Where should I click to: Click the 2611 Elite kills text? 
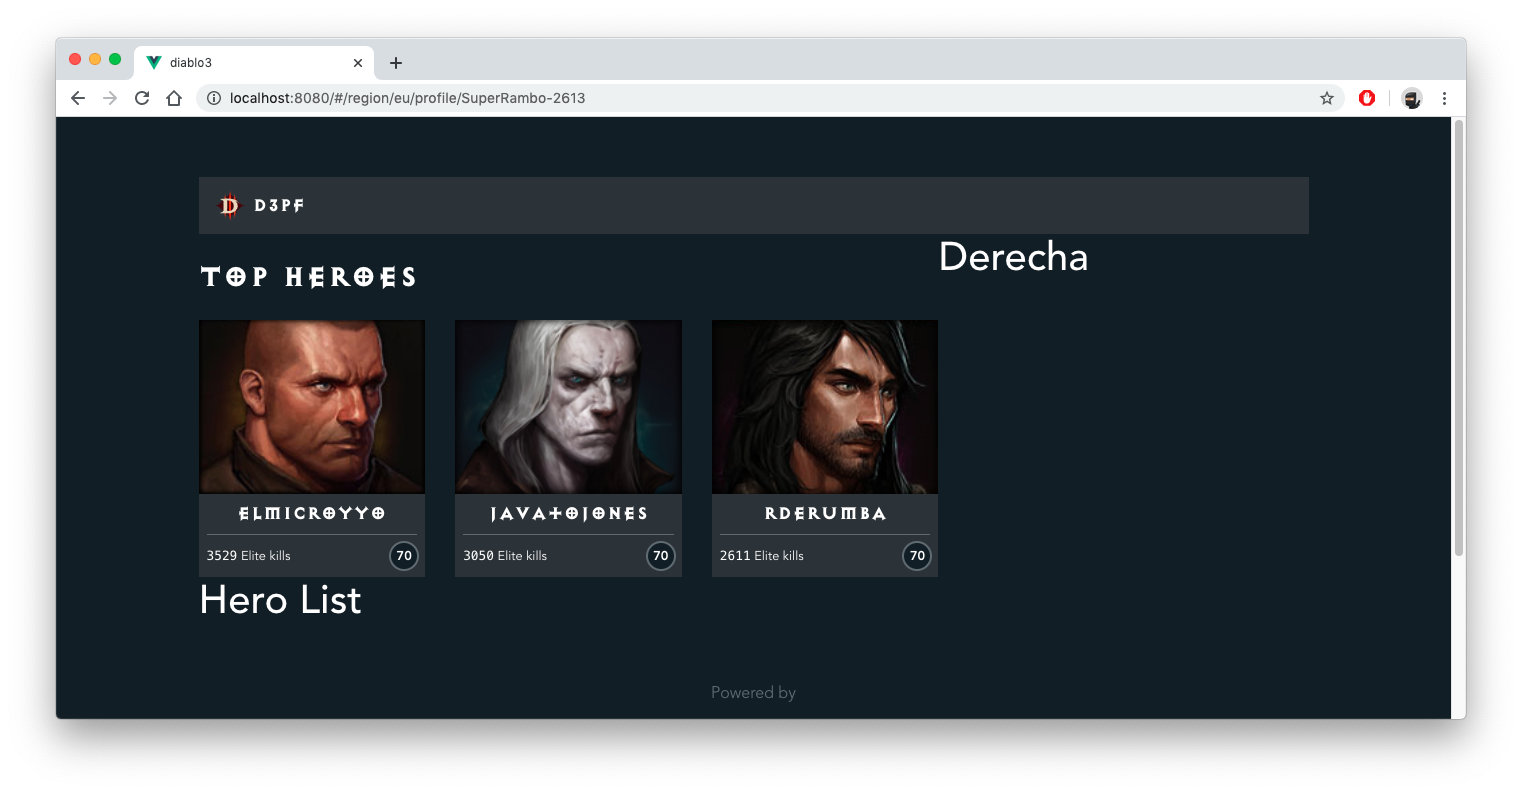tap(762, 556)
